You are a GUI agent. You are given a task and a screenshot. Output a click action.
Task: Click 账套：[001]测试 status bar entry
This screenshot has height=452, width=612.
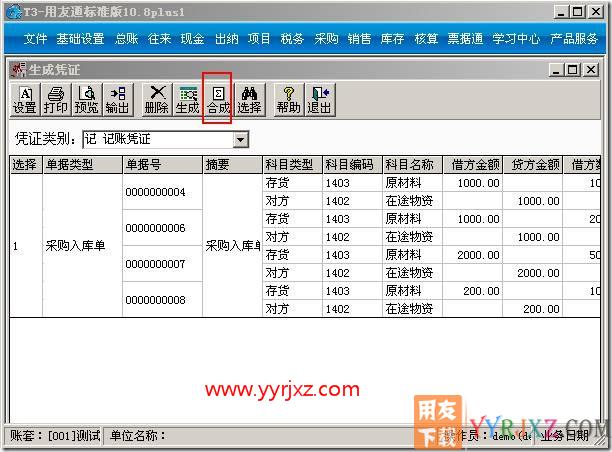(x=55, y=436)
